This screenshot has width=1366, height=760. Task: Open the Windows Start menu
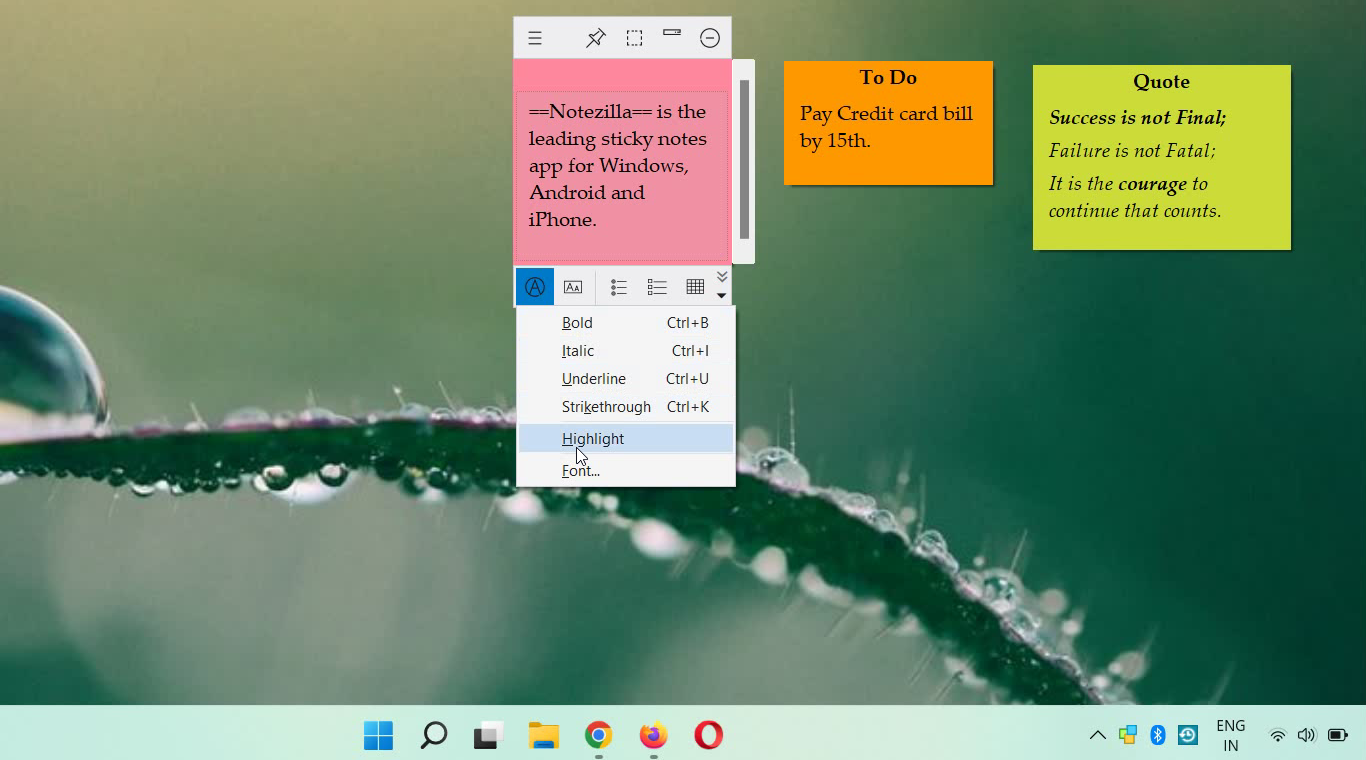[x=378, y=736]
